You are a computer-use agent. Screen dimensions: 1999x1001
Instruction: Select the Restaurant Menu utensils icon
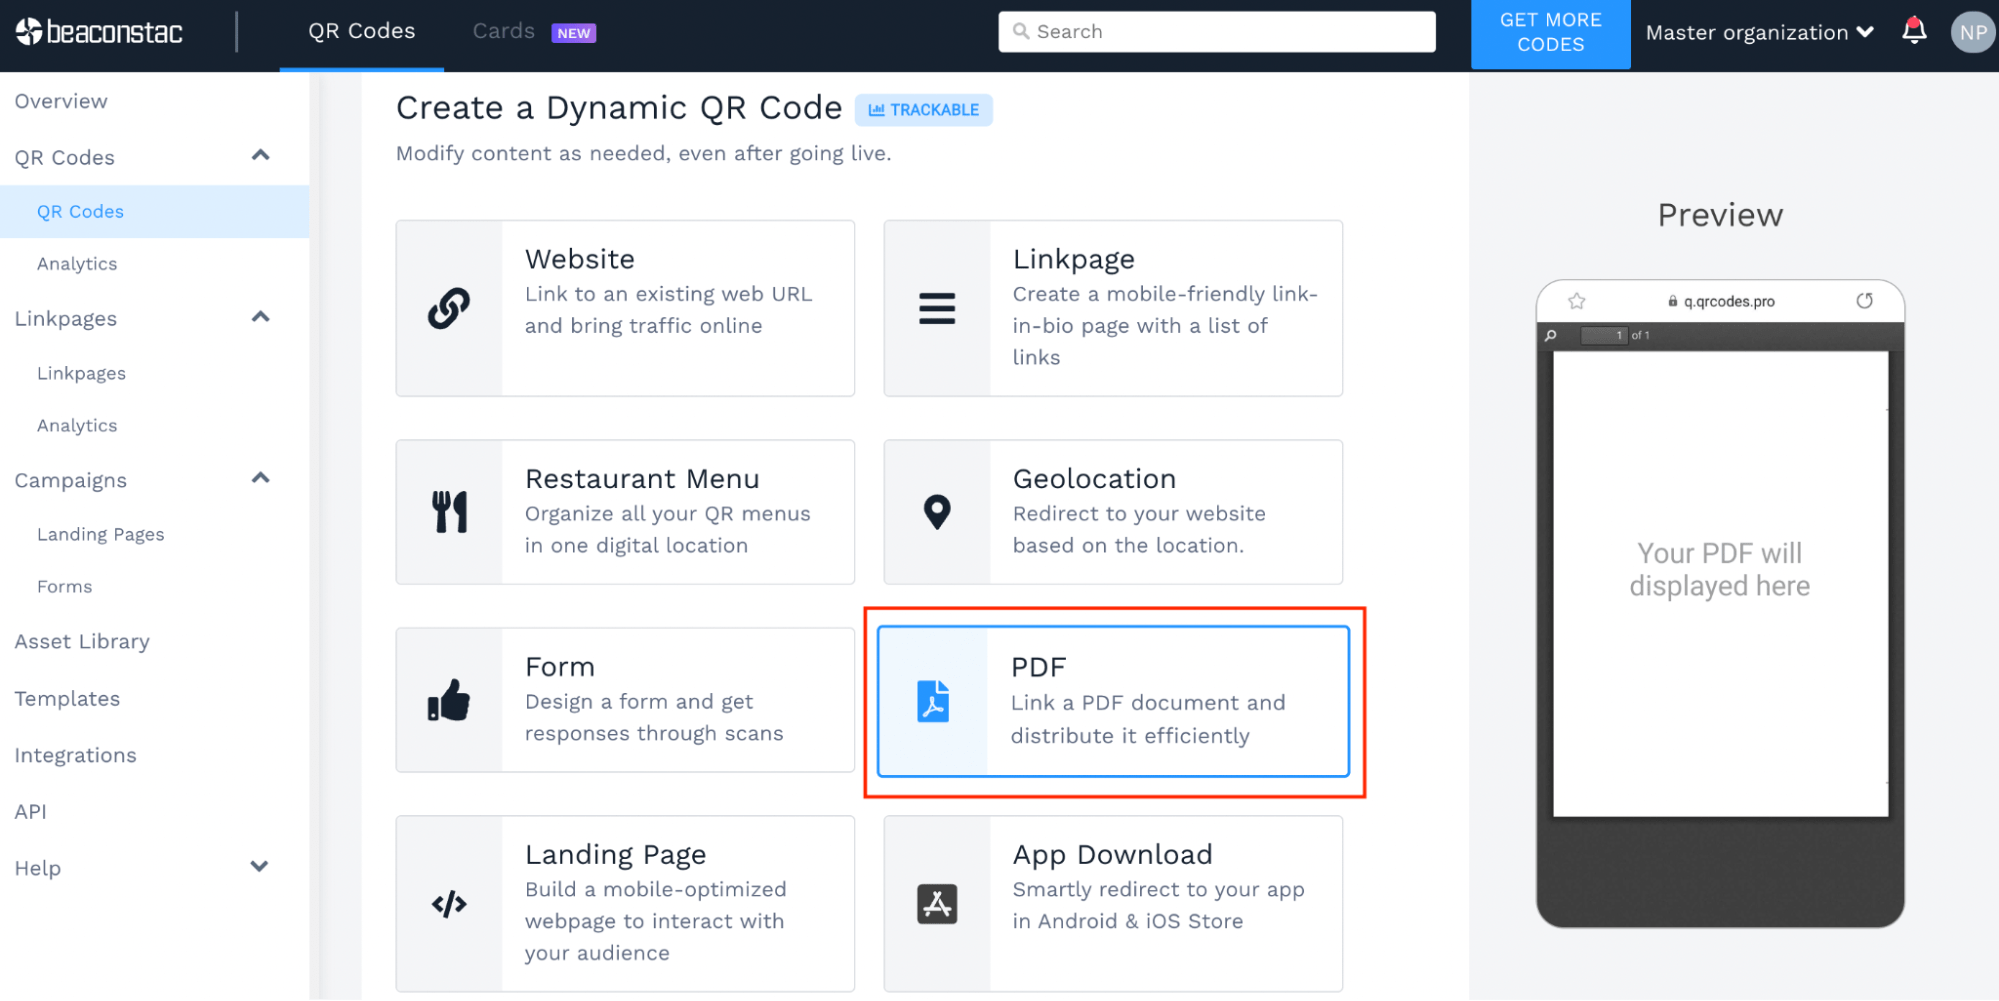(x=450, y=511)
